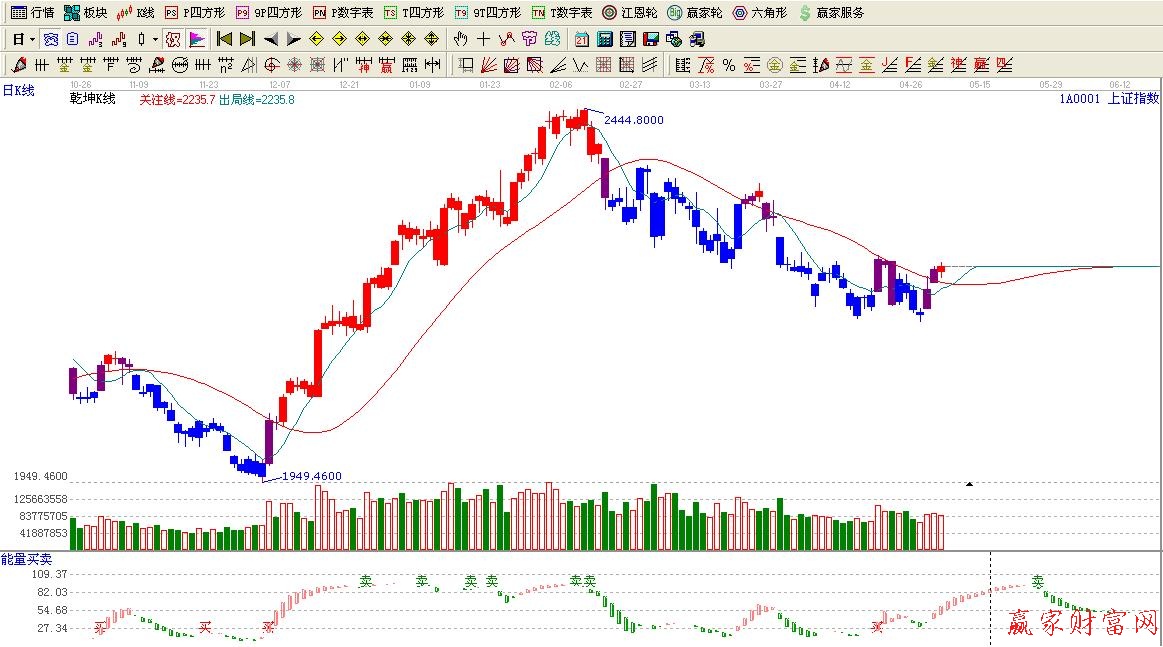Open the 江恩轮 Gann wheel
This screenshot has height=647, width=1163.
630,13
